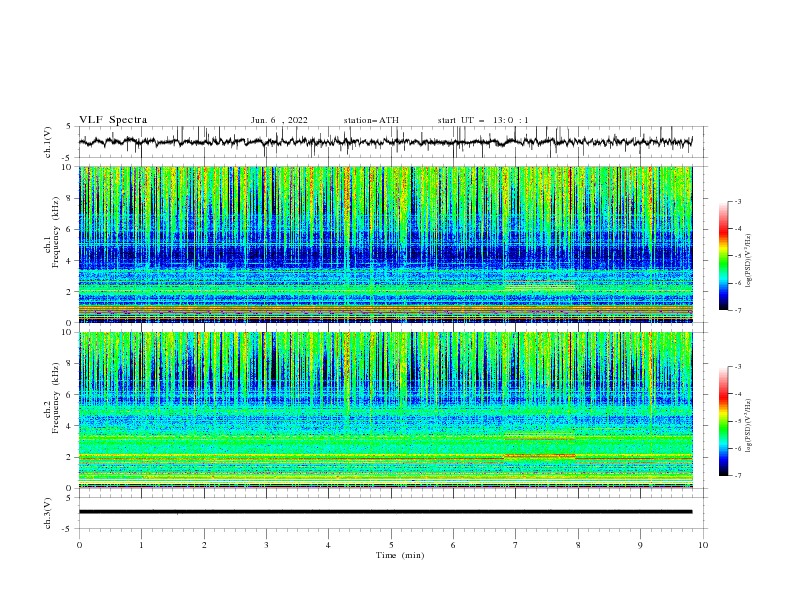This screenshot has width=792, height=612.
Task: Click the ch.2 "Frequency (kHz)" axis label
Action: pyautogui.click(x=56, y=398)
